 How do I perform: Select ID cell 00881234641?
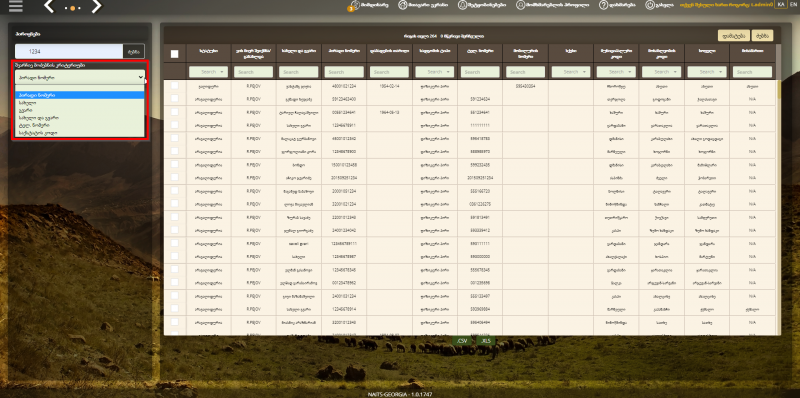pos(344,112)
